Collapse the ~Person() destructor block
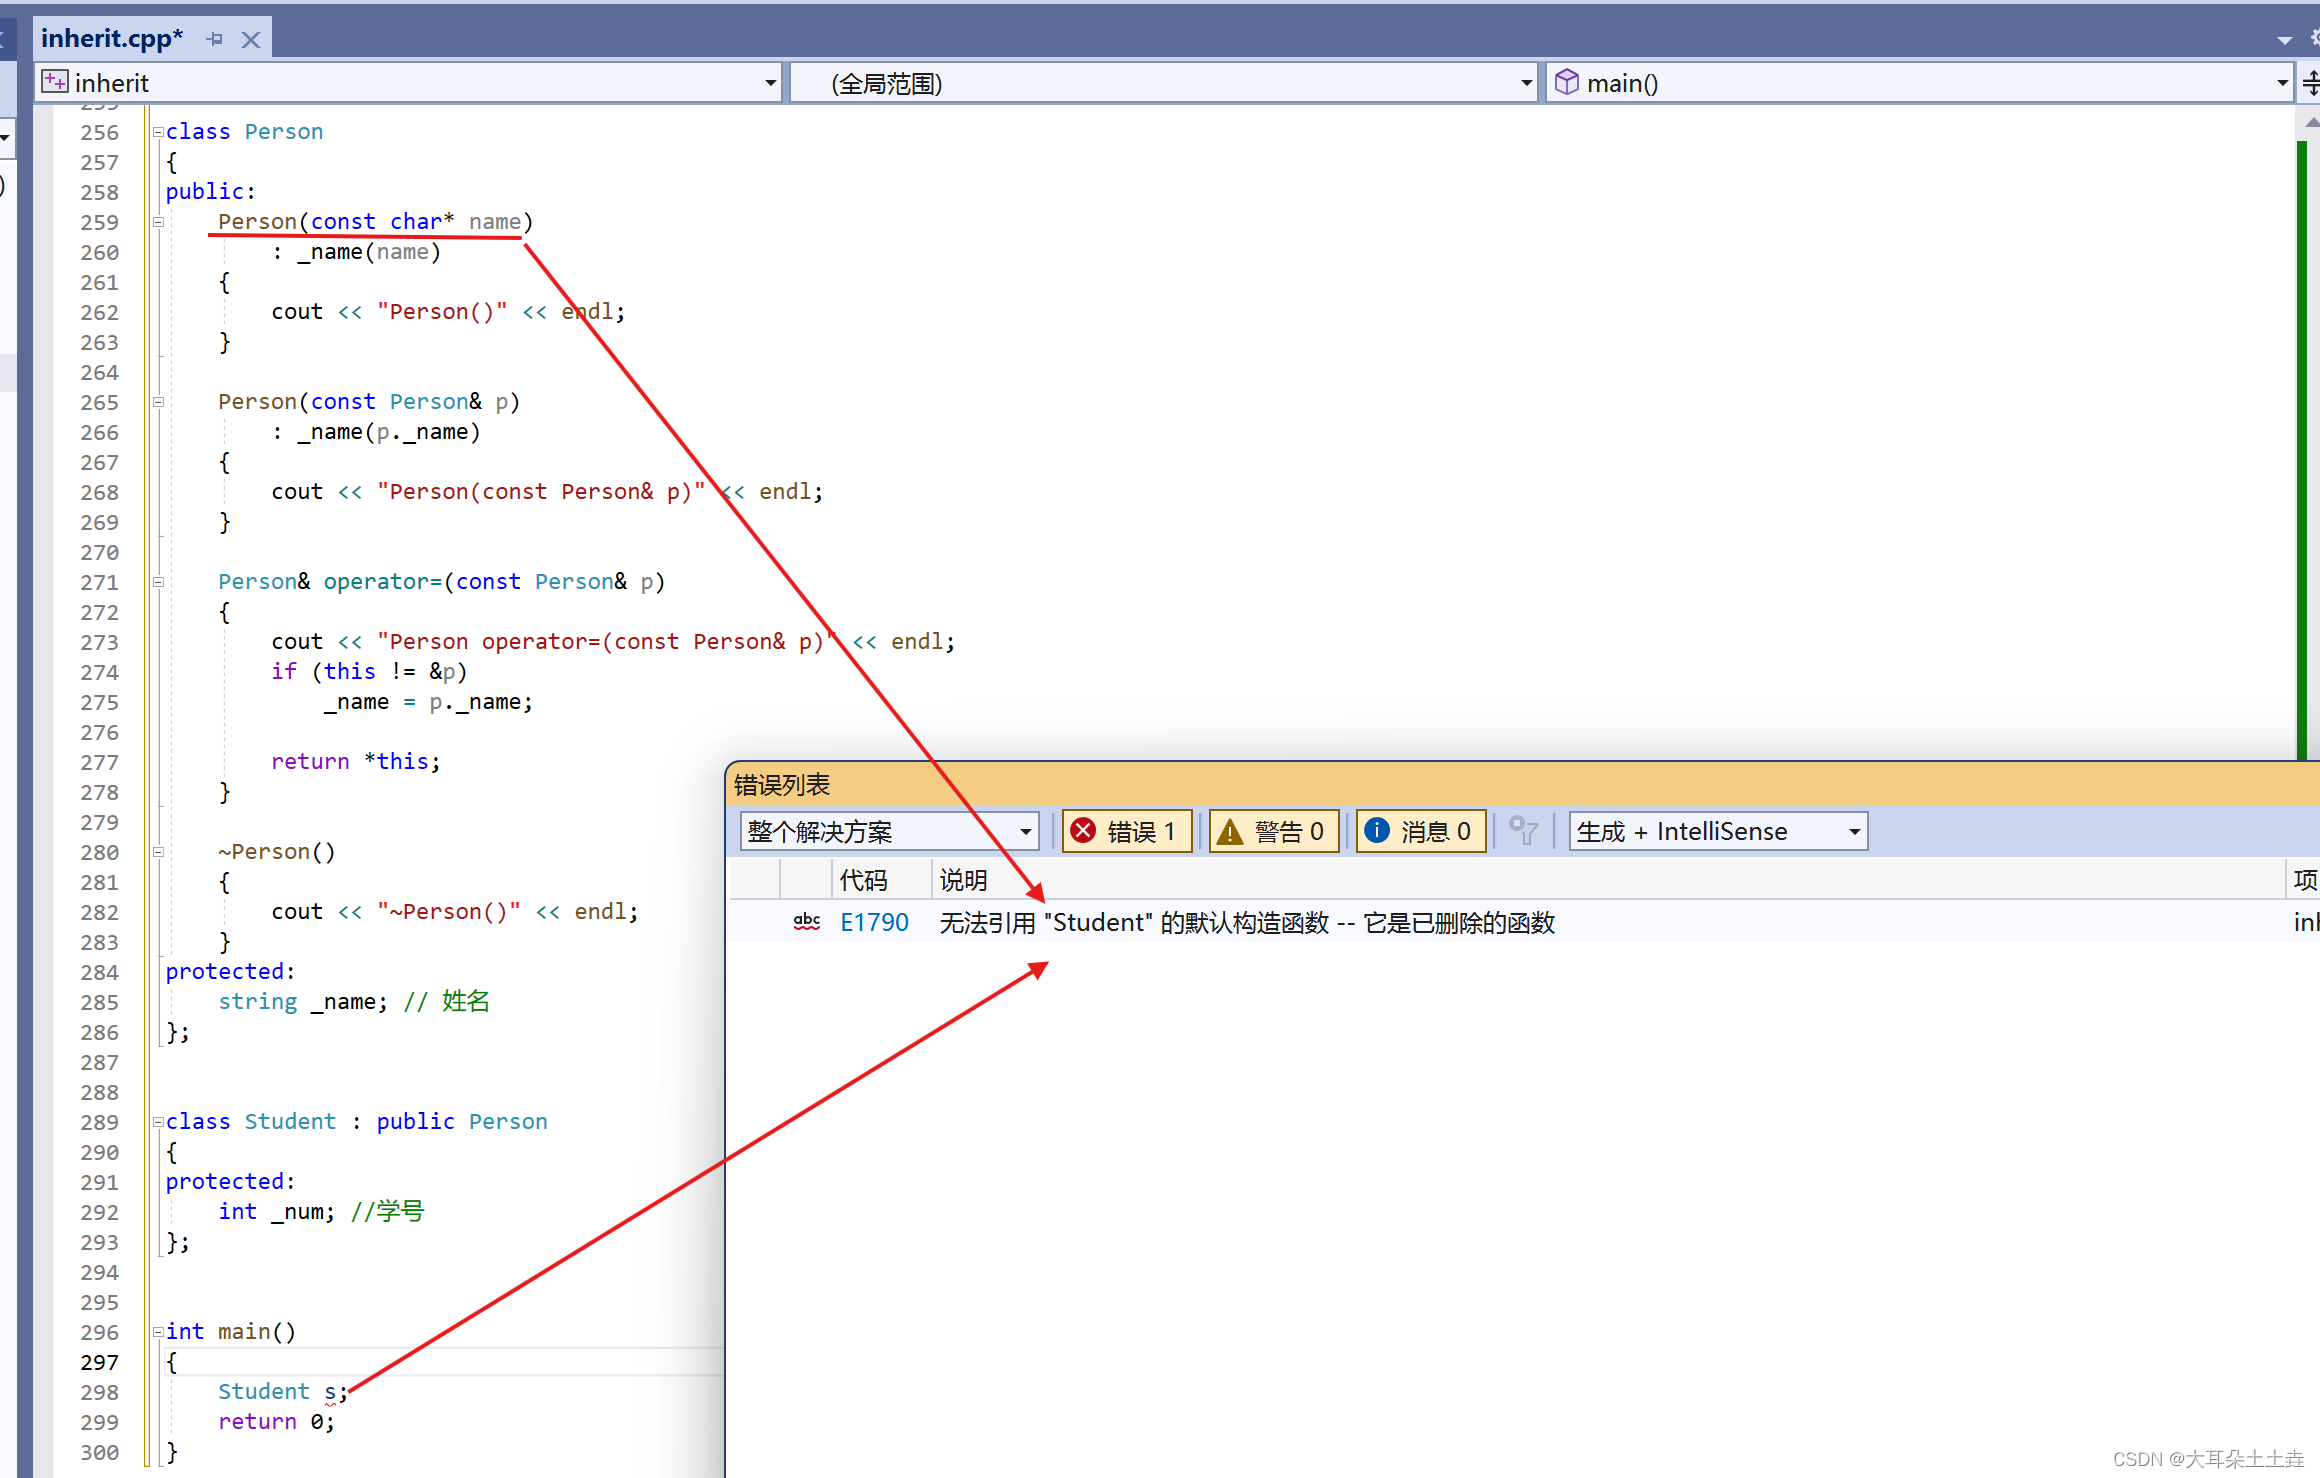2320x1478 pixels. pyautogui.click(x=158, y=852)
